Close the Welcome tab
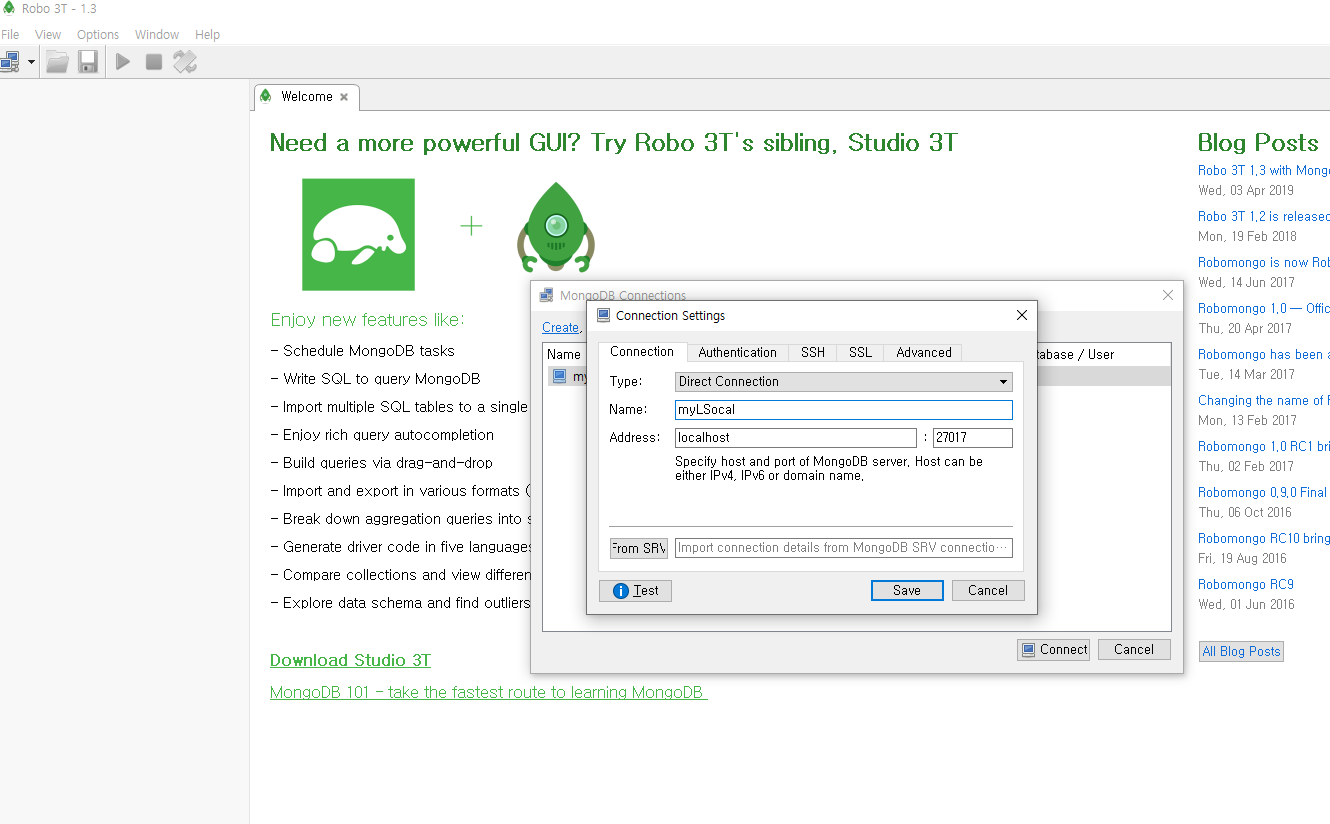 click(344, 97)
